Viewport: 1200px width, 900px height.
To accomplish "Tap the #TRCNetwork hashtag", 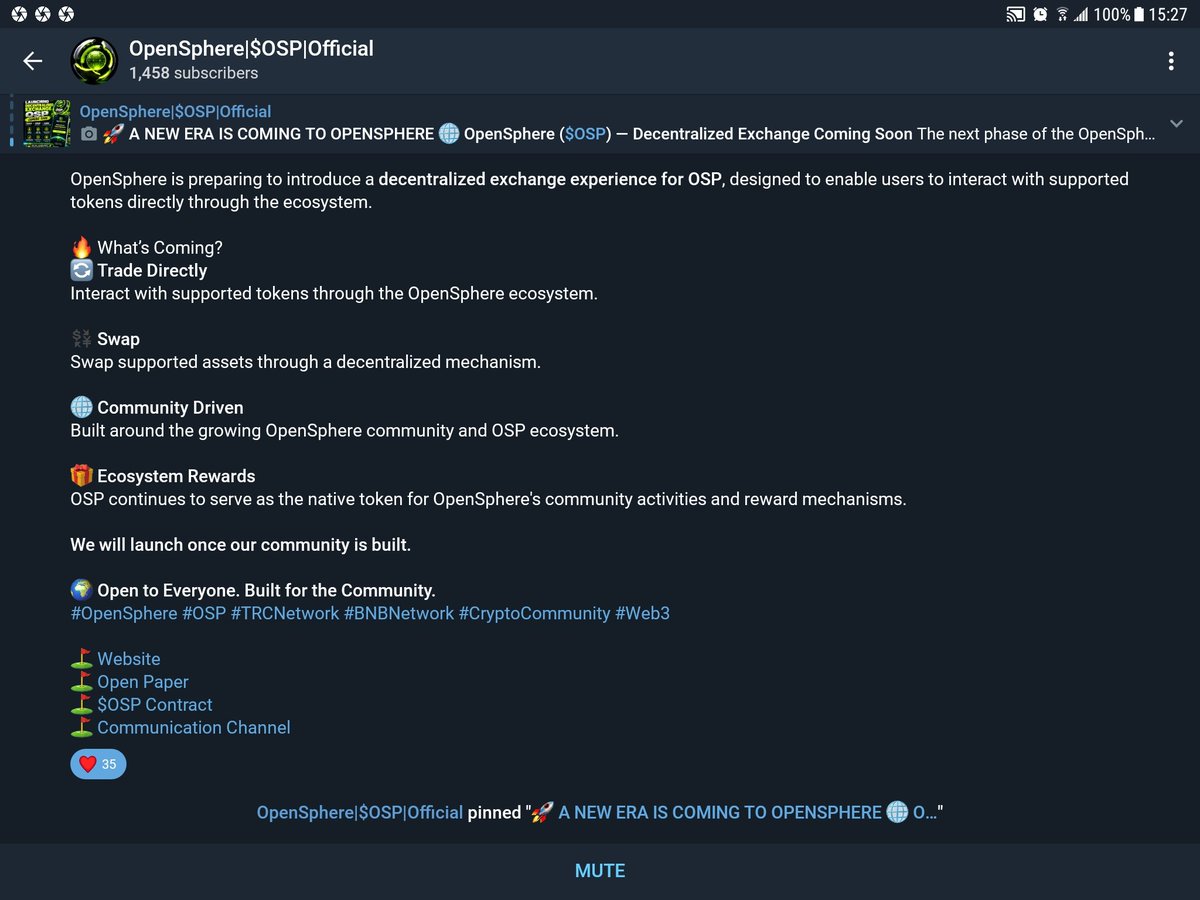I will click(x=284, y=613).
